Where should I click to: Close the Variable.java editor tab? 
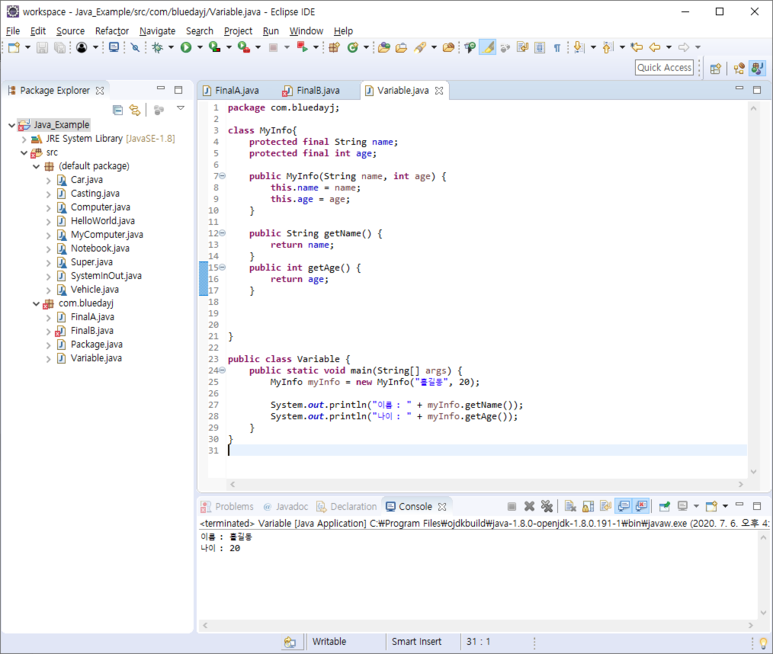439,91
